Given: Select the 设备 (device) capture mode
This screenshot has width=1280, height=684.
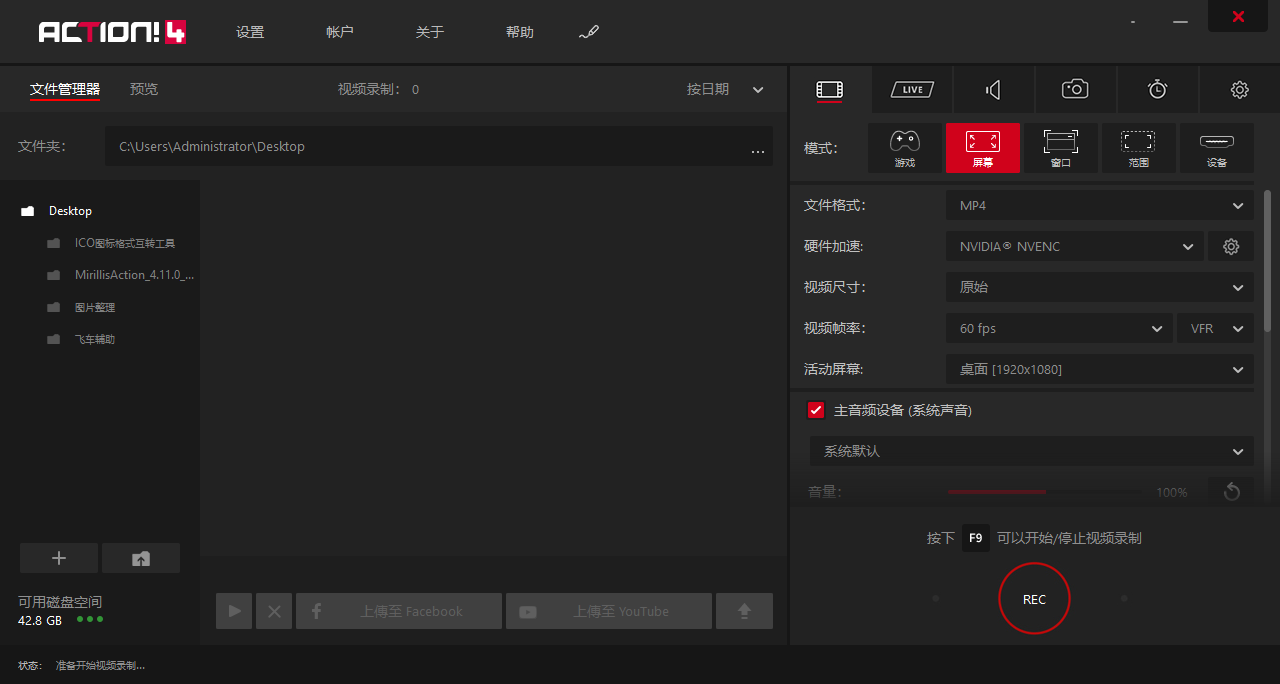Looking at the screenshot, I should 1216,147.
